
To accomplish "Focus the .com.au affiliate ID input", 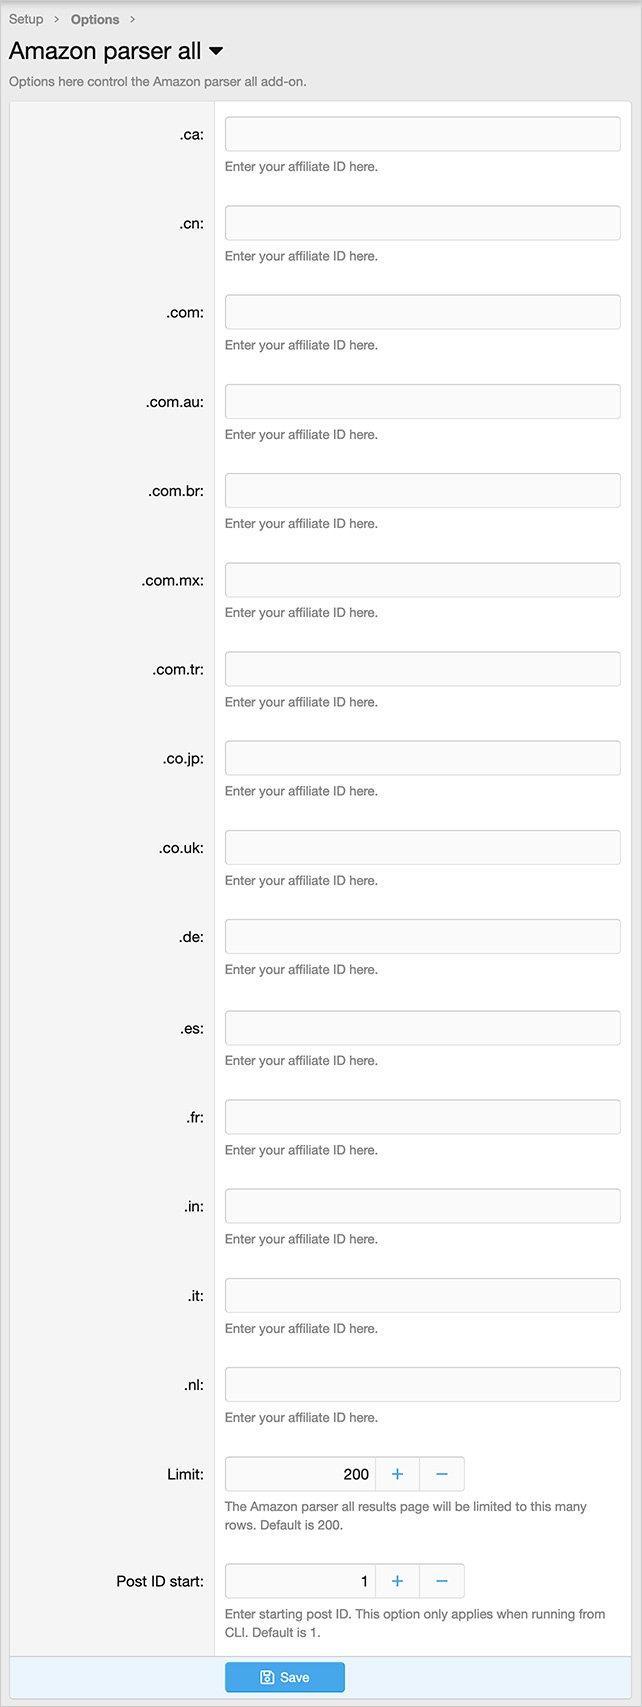I will [x=422, y=402].
